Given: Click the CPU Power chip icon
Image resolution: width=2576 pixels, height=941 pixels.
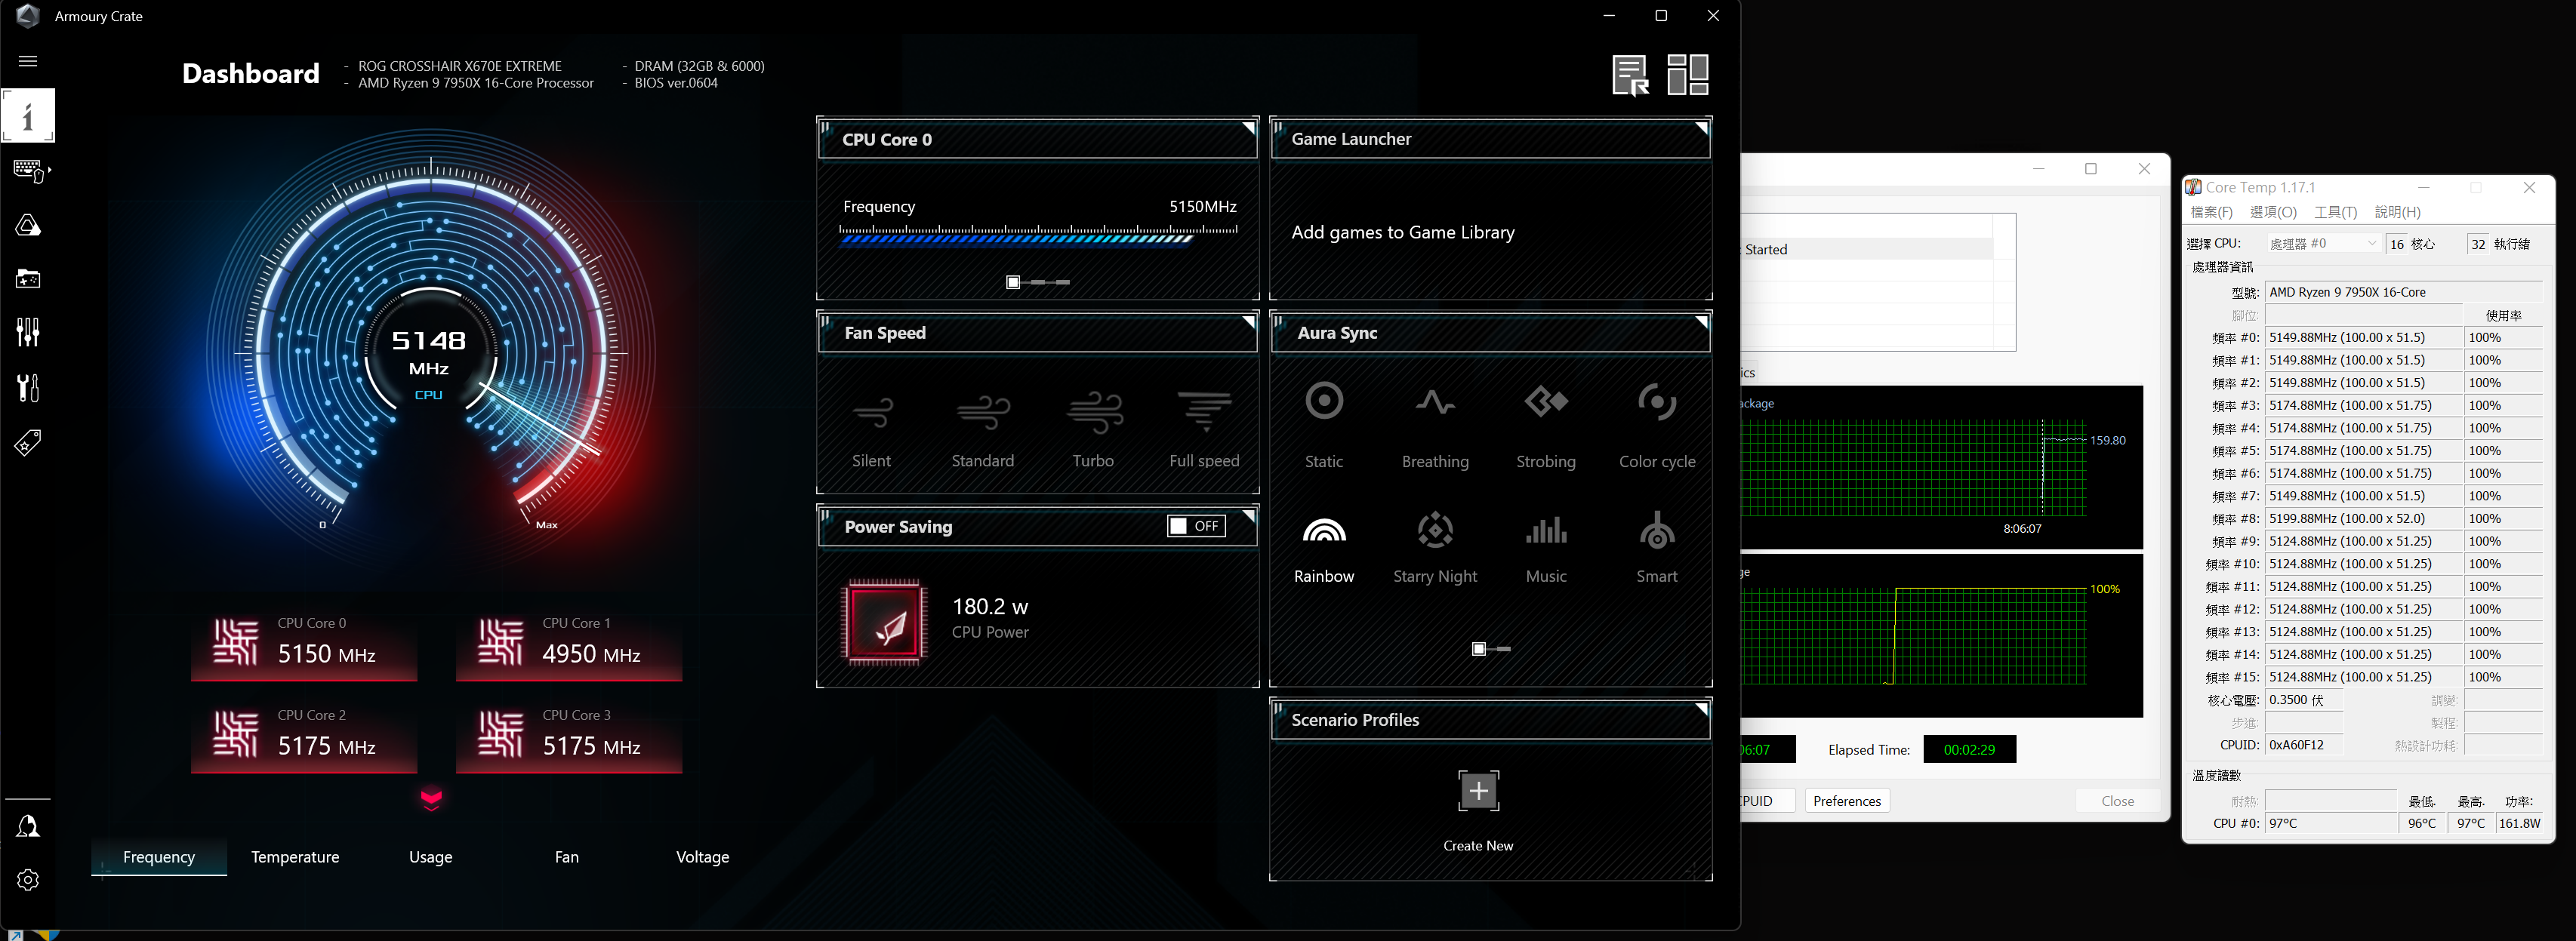Looking at the screenshot, I should (x=885, y=622).
